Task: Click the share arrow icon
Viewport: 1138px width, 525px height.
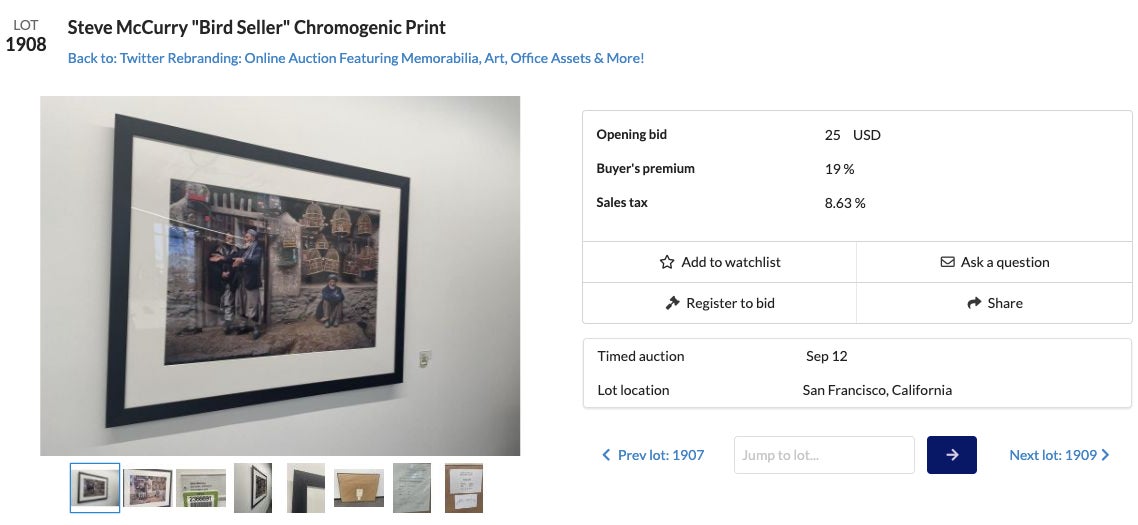Action: point(974,303)
